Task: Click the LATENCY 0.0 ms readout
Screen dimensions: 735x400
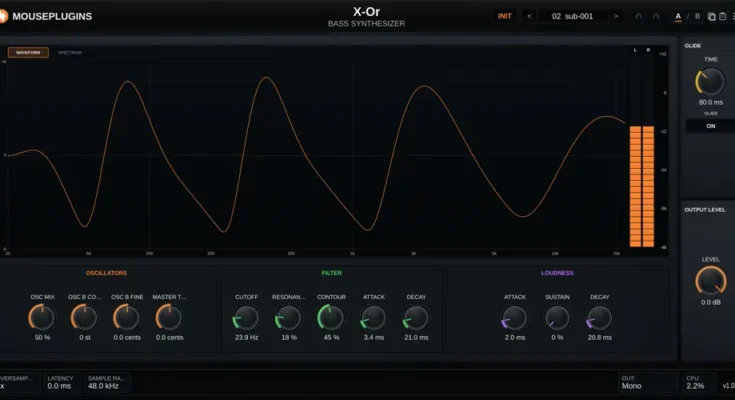Action: coord(60,382)
